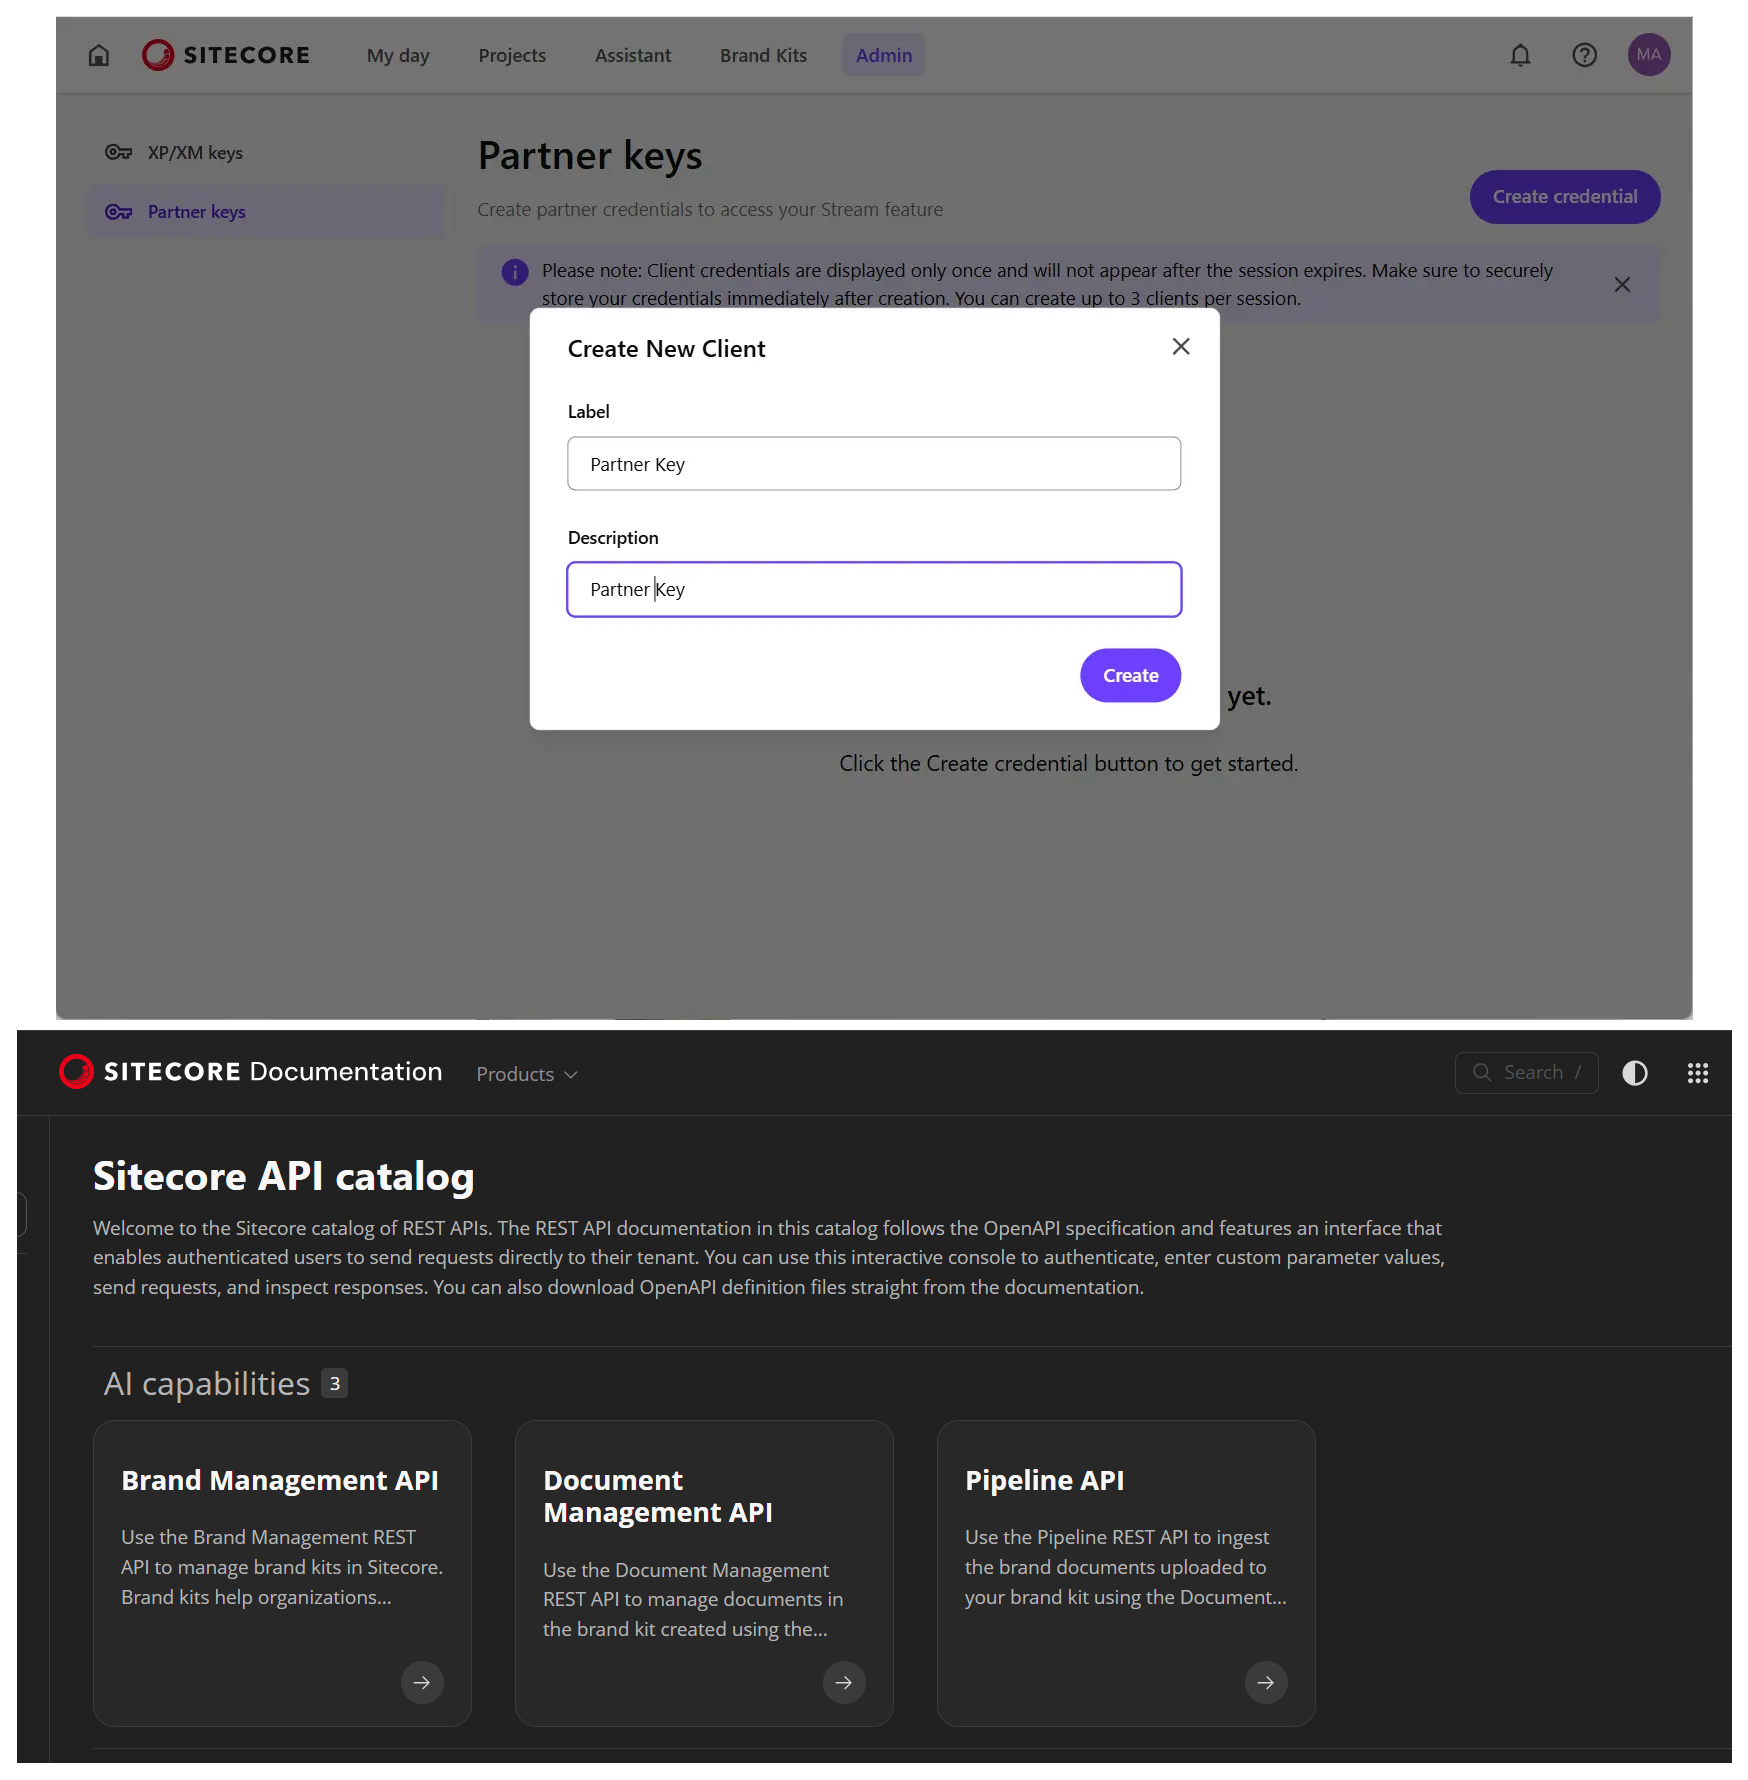This screenshot has width=1748, height=1780.
Task: Click Create in the New Client dialog
Action: [1129, 675]
